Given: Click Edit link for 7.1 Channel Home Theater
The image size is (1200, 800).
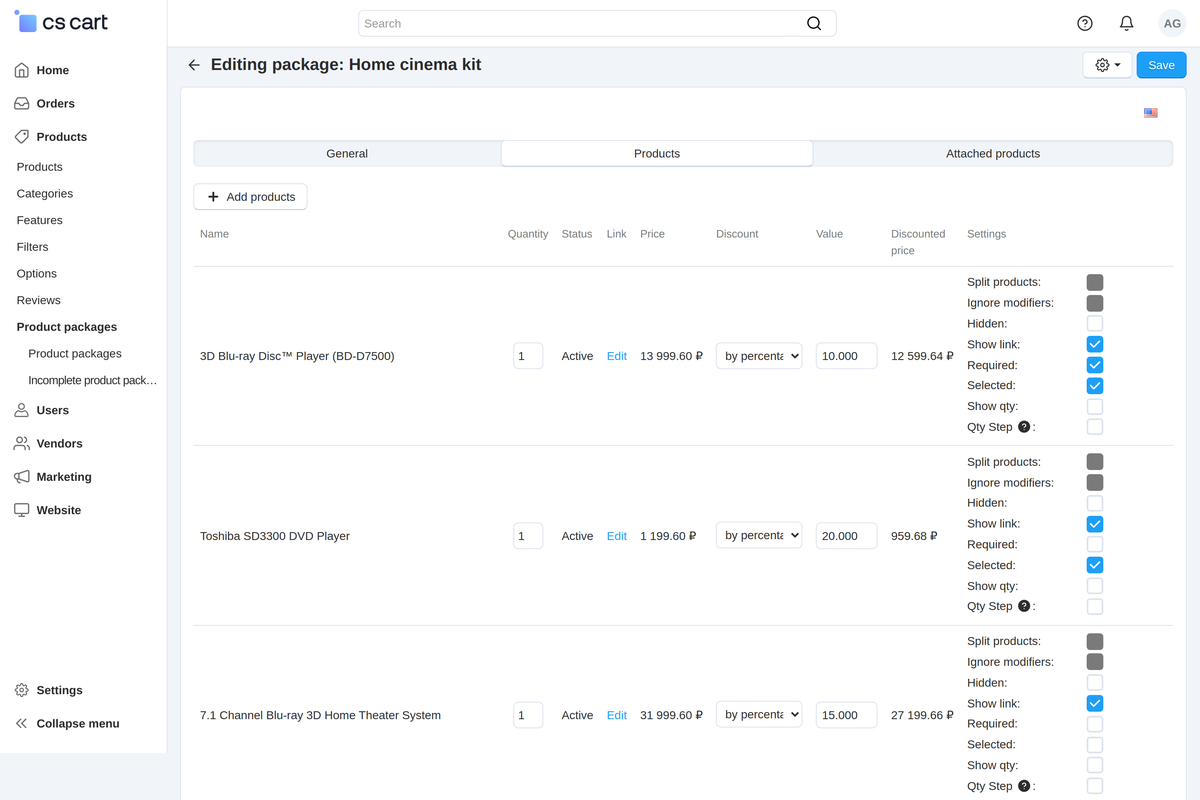Looking at the screenshot, I should [x=617, y=715].
